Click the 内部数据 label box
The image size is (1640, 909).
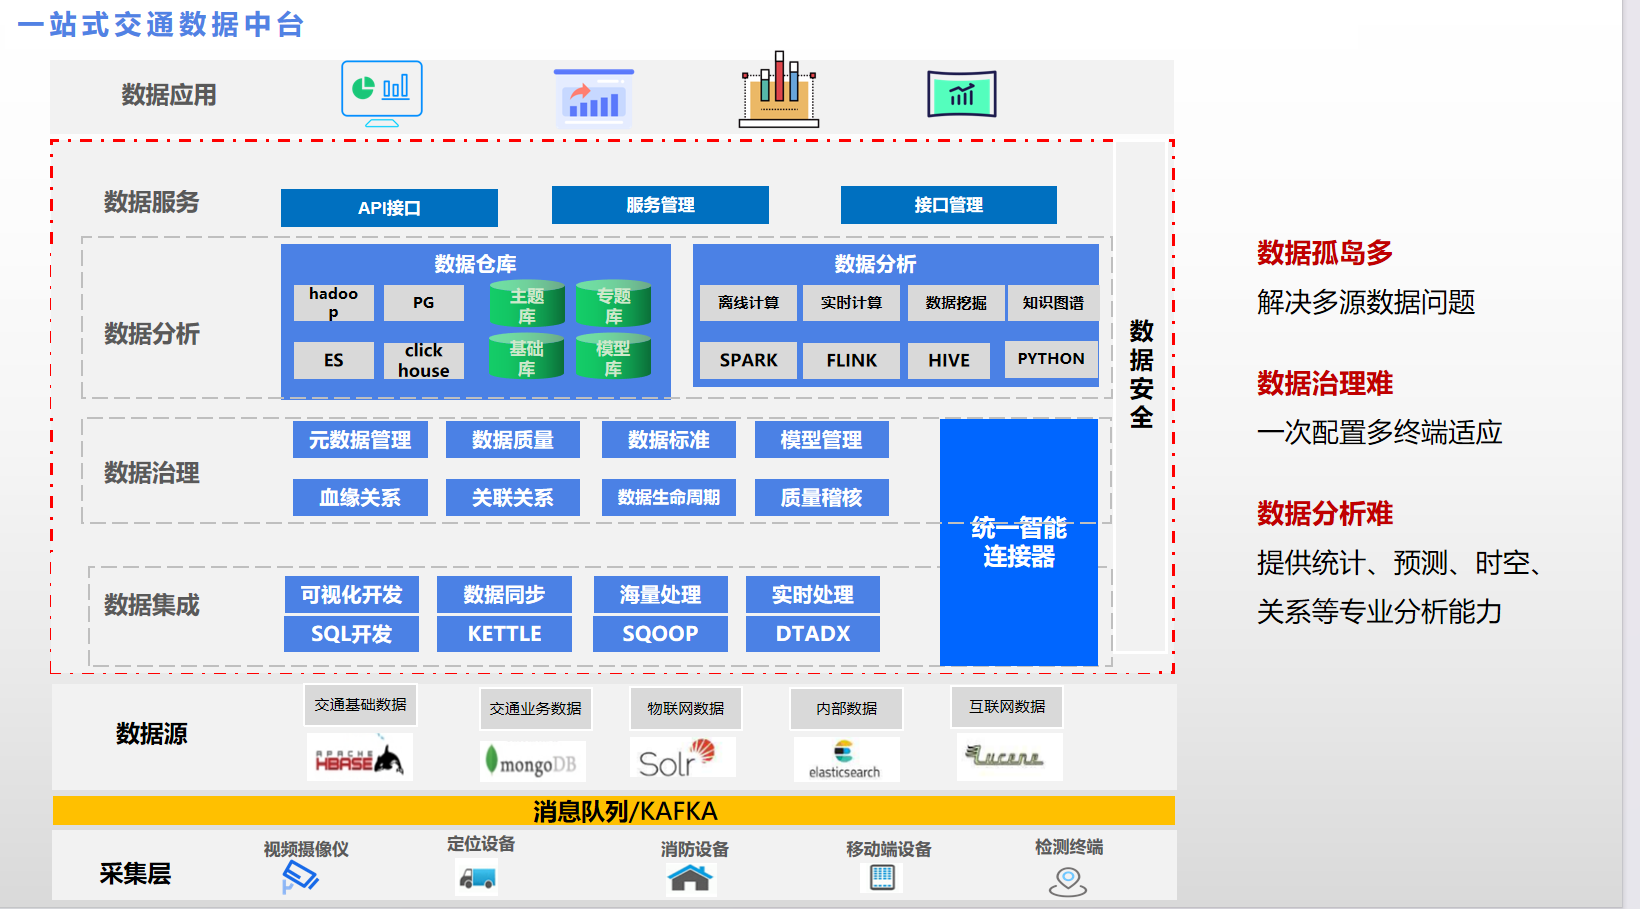coord(846,709)
